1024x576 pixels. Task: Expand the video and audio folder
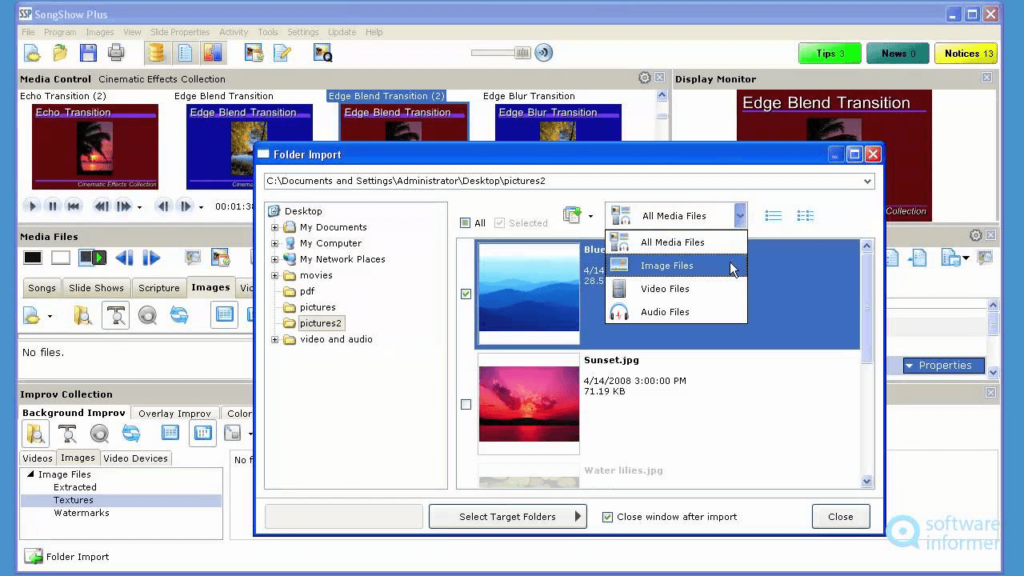(x=275, y=339)
